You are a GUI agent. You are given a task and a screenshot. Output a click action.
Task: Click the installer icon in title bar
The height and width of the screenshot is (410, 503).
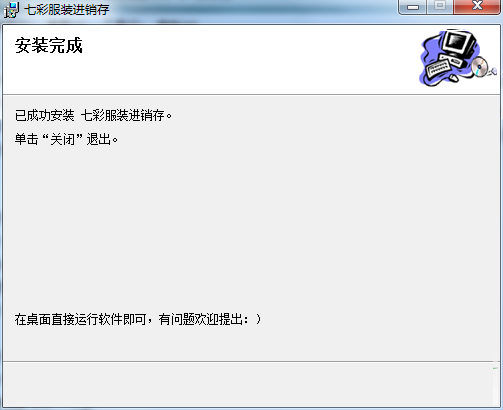pyautogui.click(x=11, y=10)
